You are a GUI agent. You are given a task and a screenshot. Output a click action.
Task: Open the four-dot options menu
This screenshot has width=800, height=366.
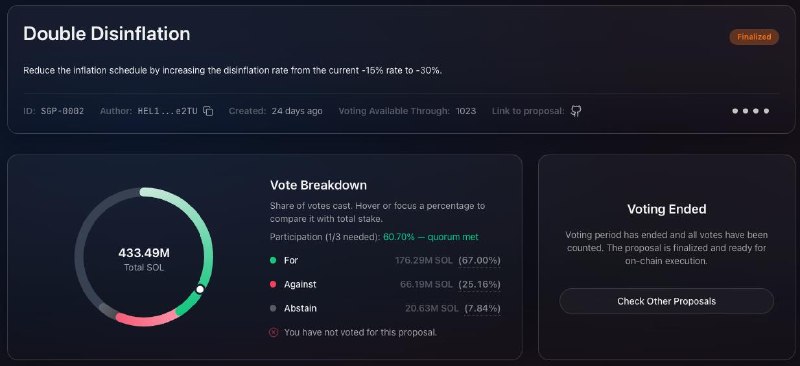(751, 111)
